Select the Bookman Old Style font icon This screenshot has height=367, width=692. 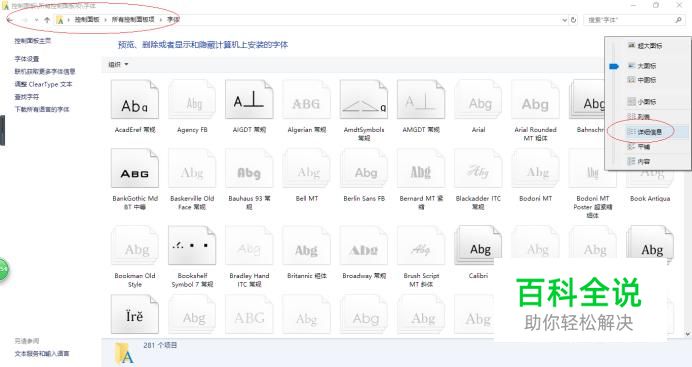[135, 246]
